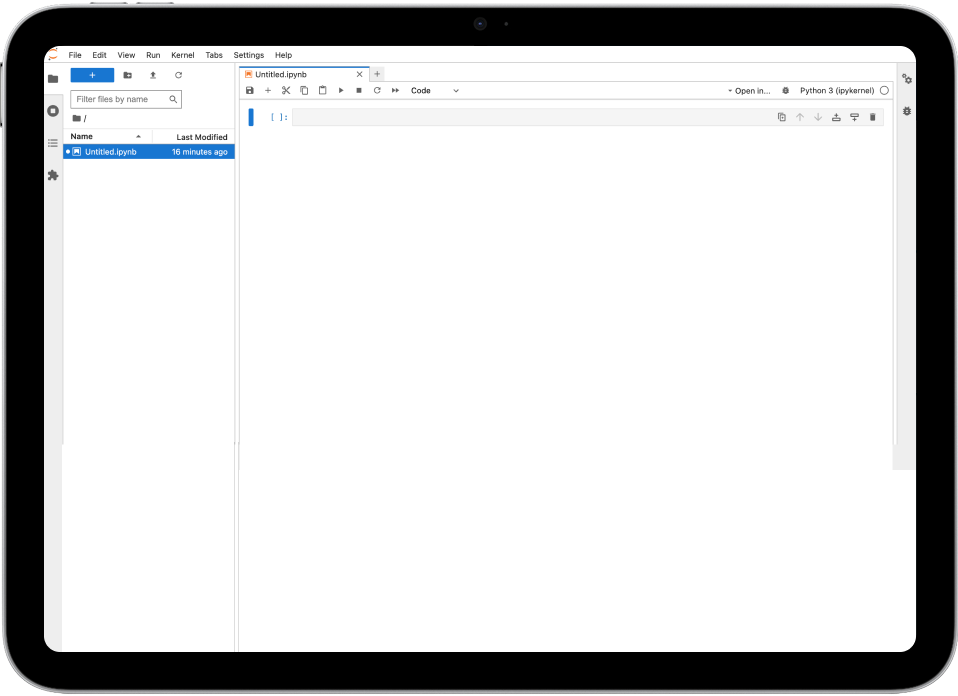
Task: Open the Kernel menu
Action: pyautogui.click(x=183, y=55)
